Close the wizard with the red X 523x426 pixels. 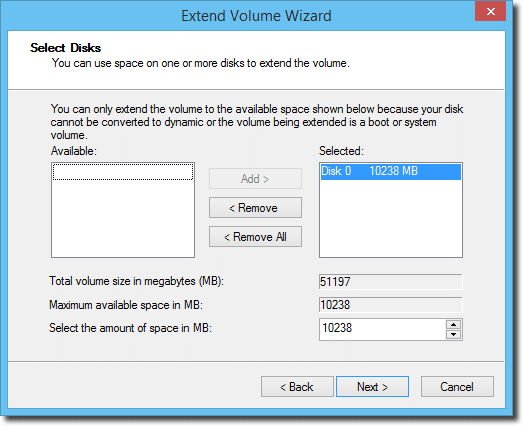[x=490, y=11]
